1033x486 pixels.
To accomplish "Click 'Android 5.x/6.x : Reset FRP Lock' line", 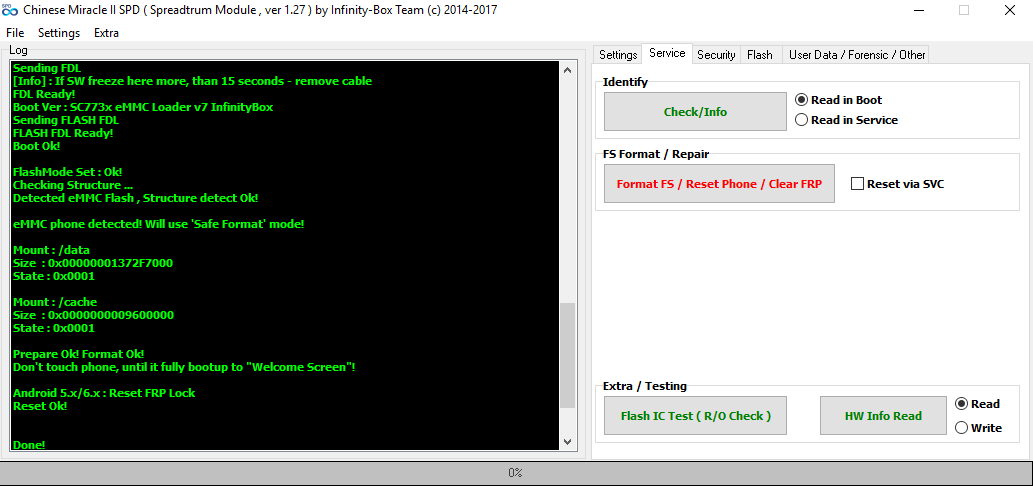I will click(x=104, y=393).
